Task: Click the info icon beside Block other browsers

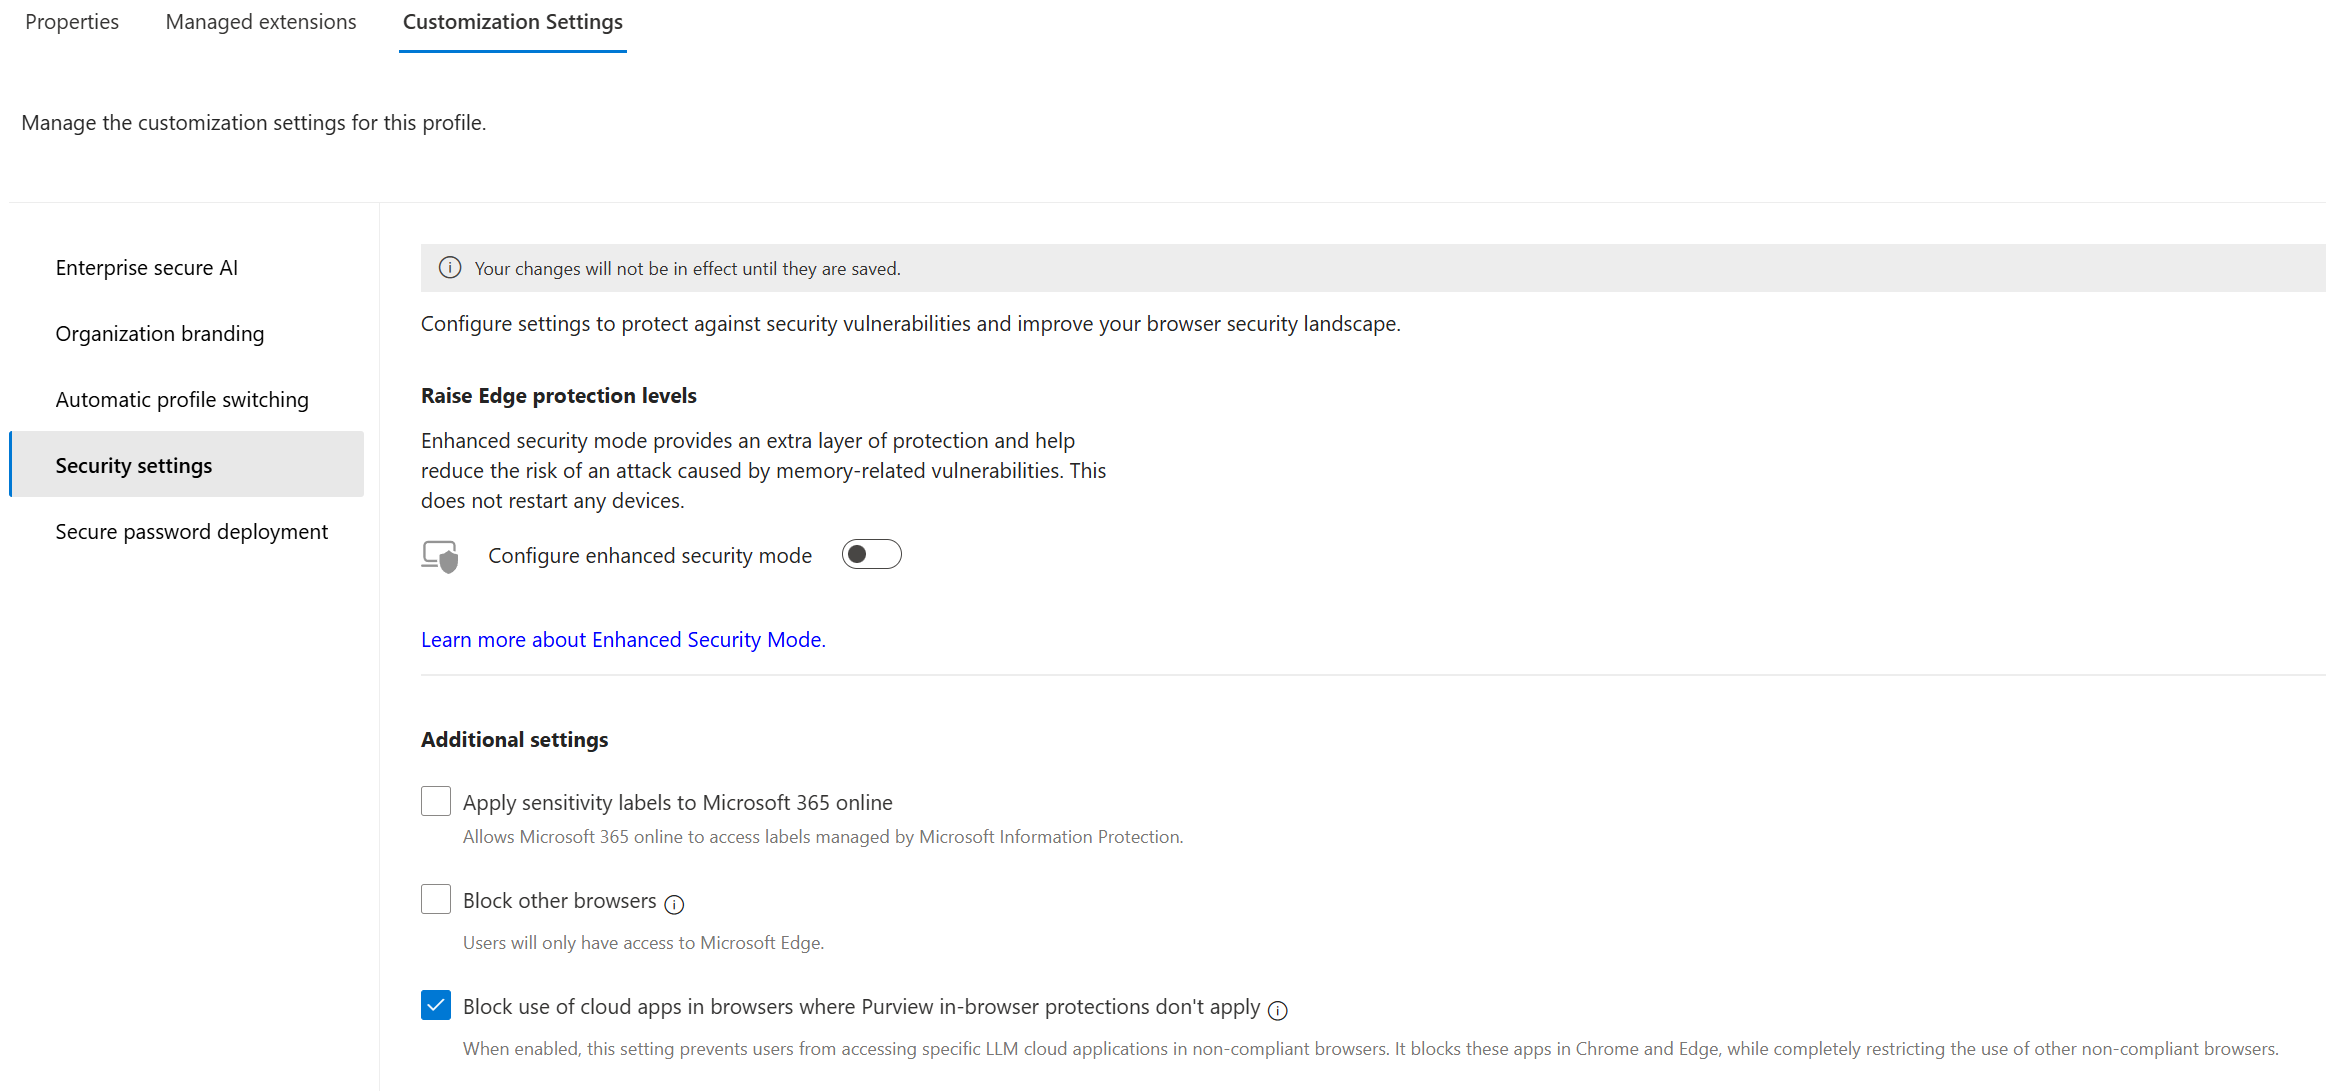Action: pyautogui.click(x=675, y=904)
